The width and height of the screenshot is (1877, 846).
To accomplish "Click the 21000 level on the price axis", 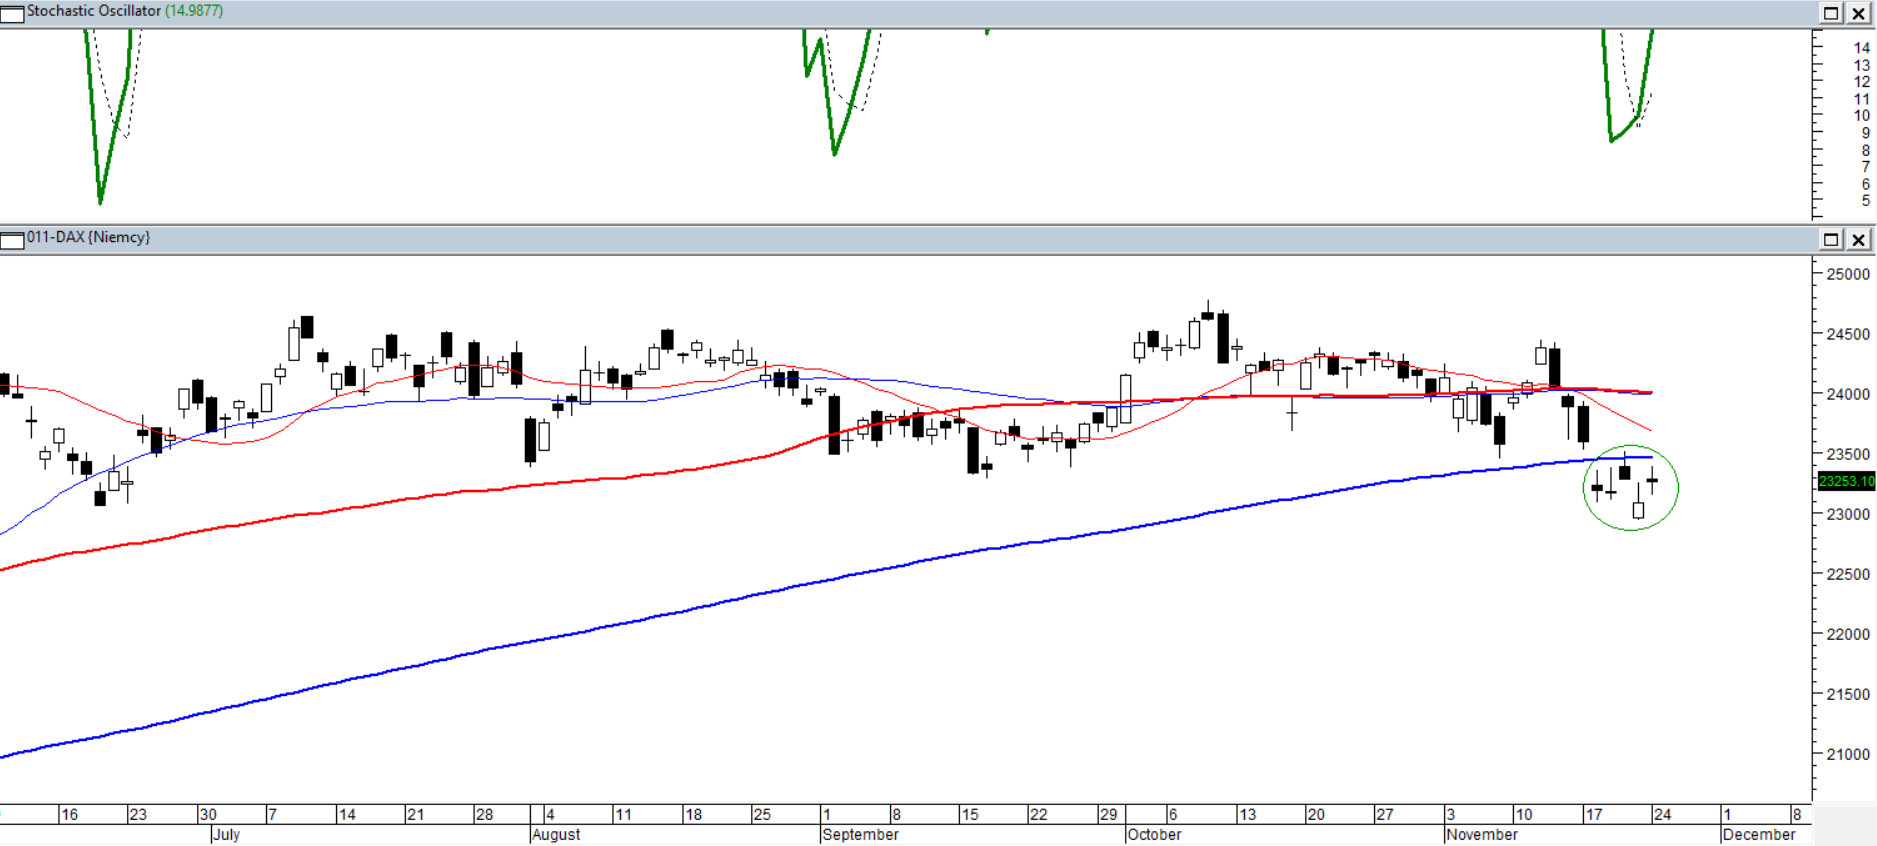I will pos(1847,755).
